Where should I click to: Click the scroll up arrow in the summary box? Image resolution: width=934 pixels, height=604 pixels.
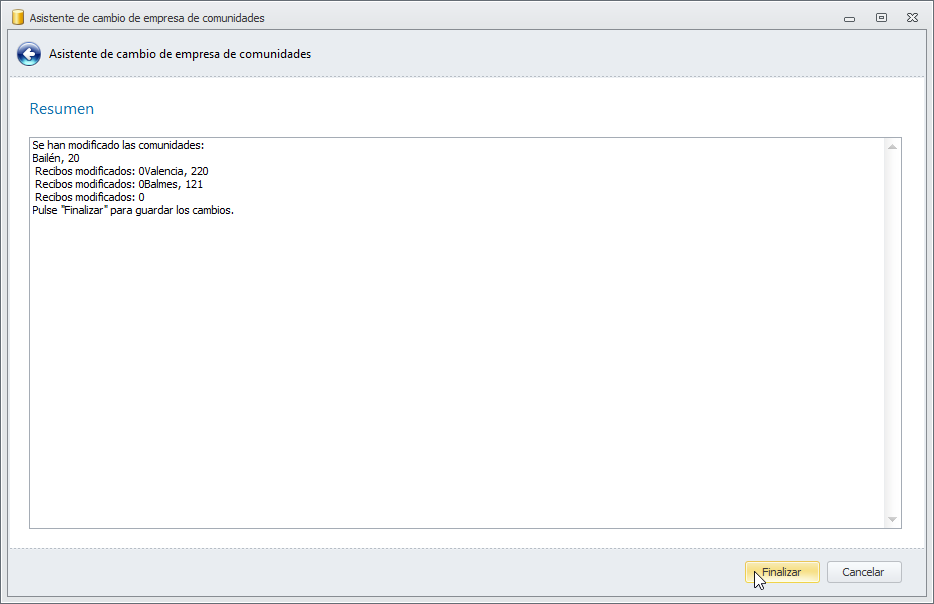point(892,147)
